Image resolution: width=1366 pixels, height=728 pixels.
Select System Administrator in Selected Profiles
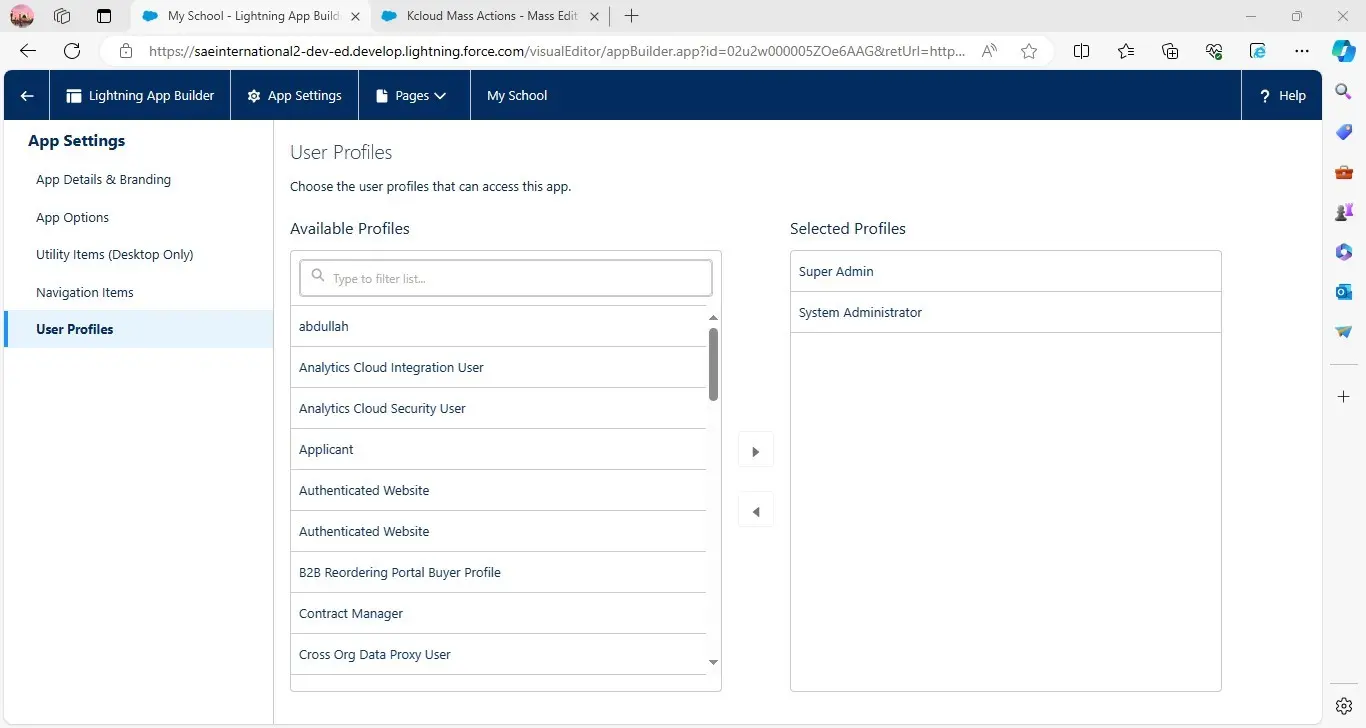point(860,312)
